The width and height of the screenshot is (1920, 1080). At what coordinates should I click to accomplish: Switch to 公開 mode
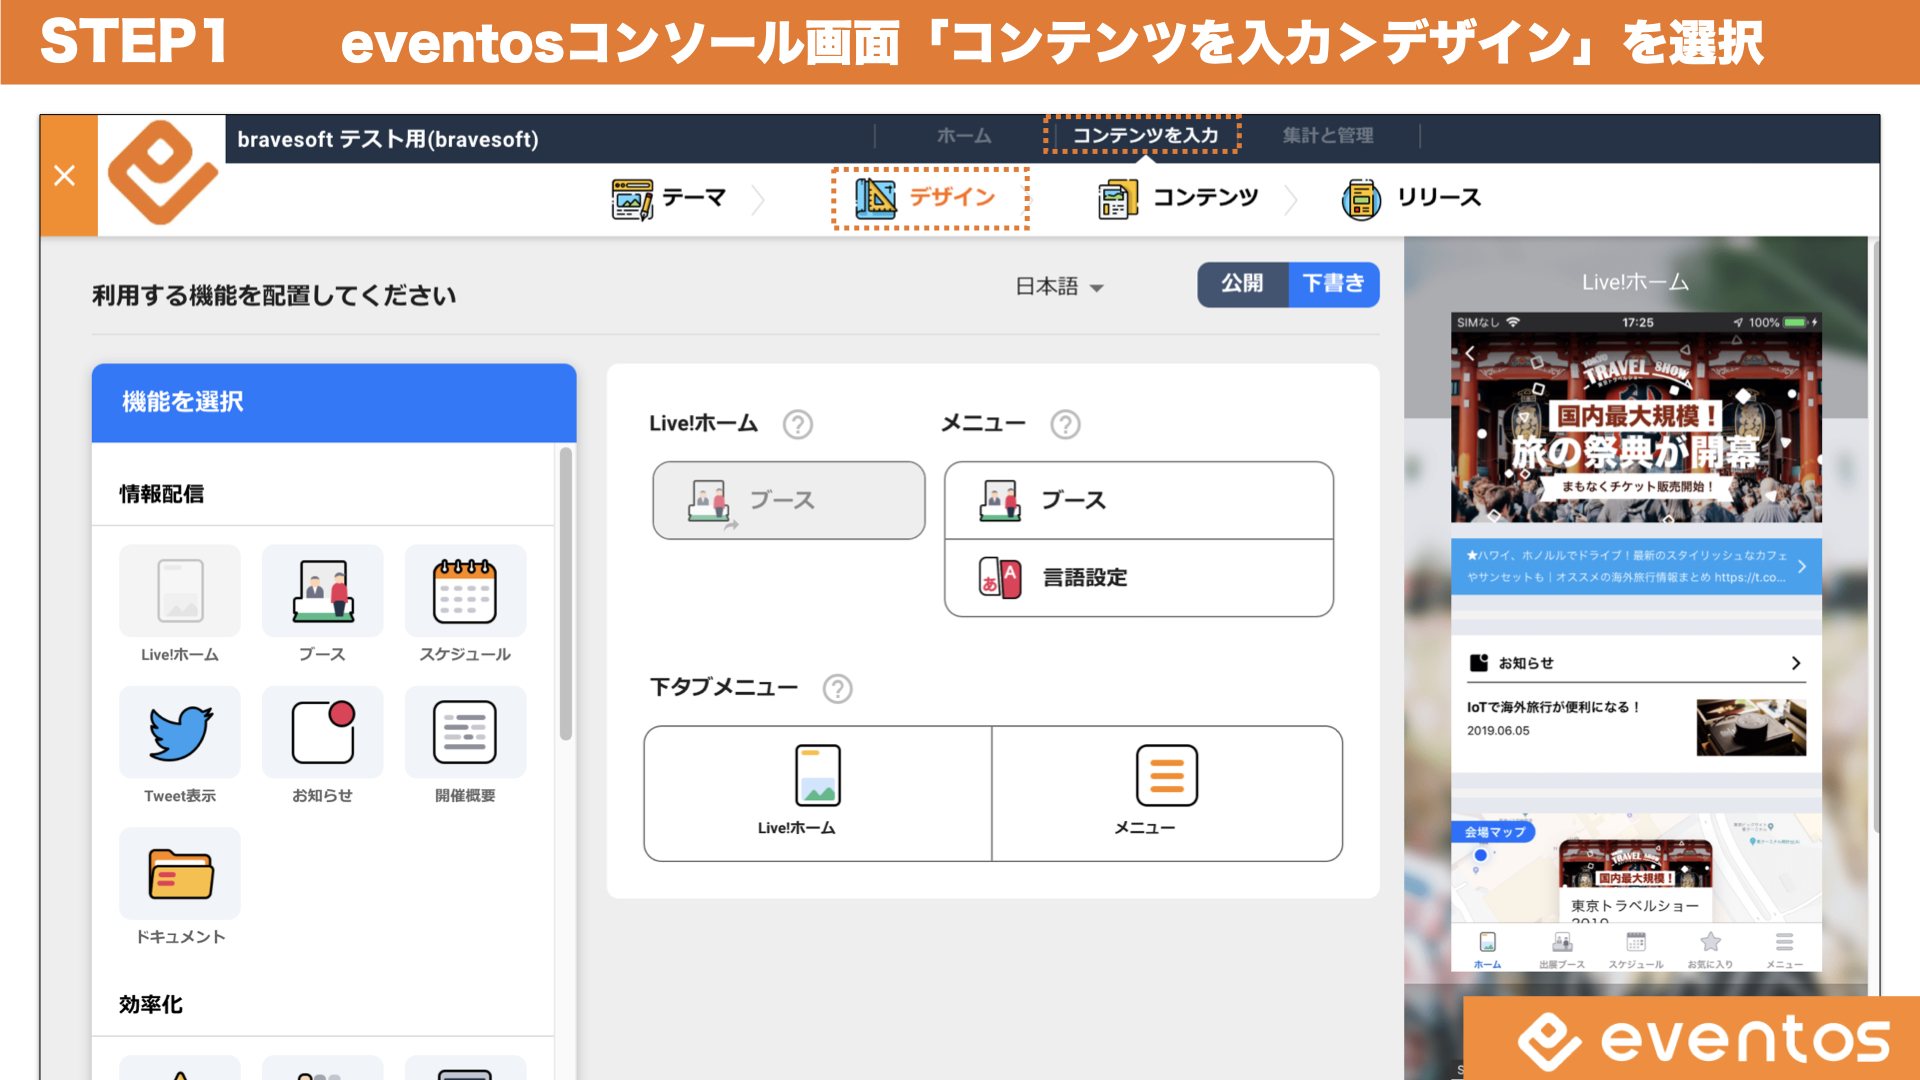(1242, 284)
